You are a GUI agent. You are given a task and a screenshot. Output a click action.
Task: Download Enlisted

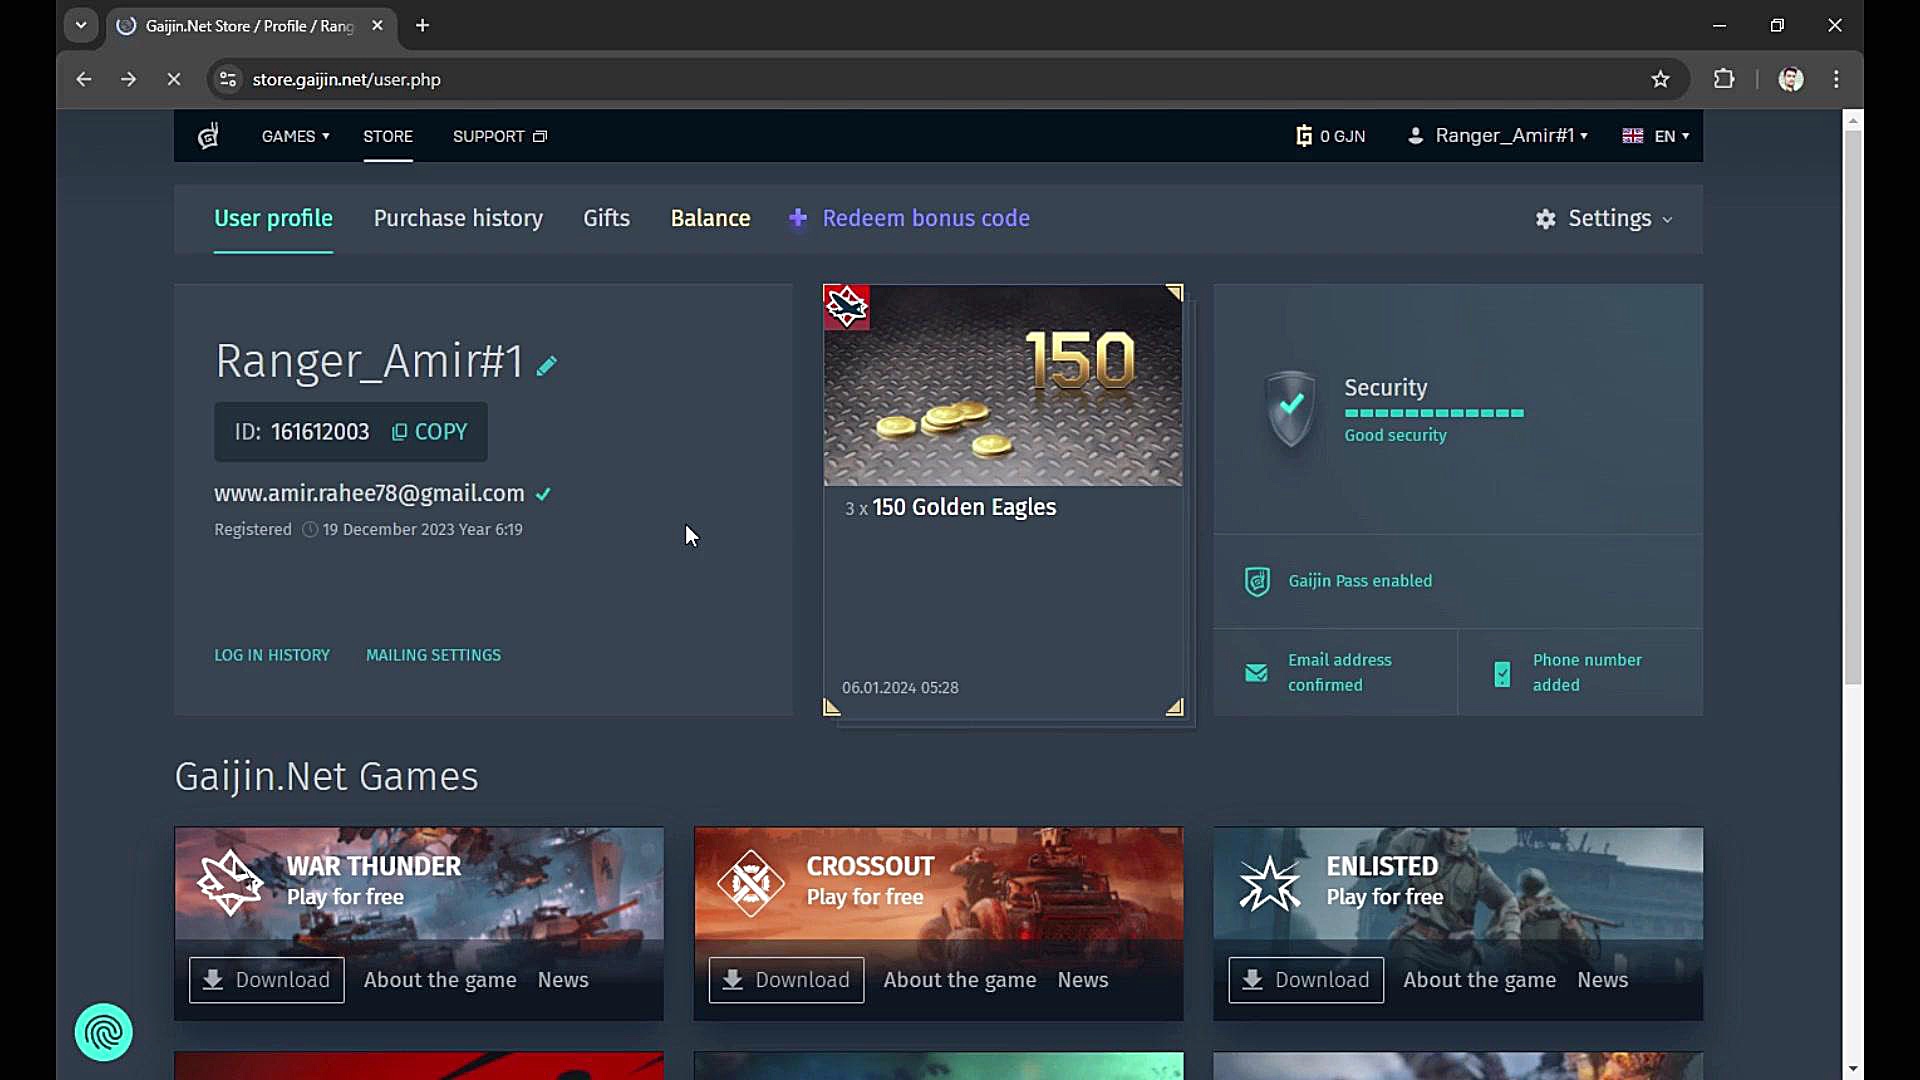point(1306,980)
